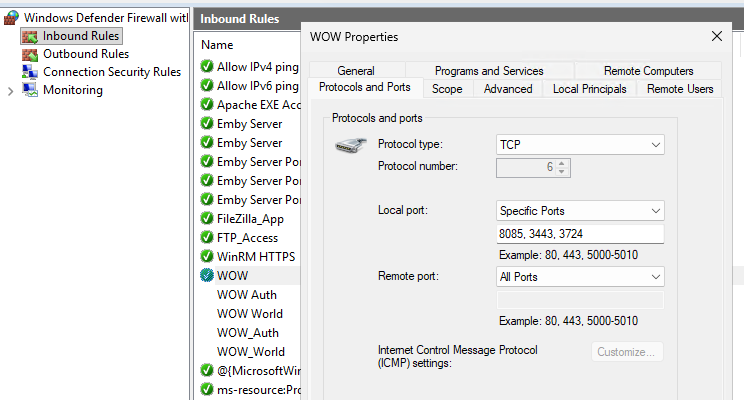744x400 pixels.
Task: Select Outbound Rules in the tree
Action: (86, 54)
